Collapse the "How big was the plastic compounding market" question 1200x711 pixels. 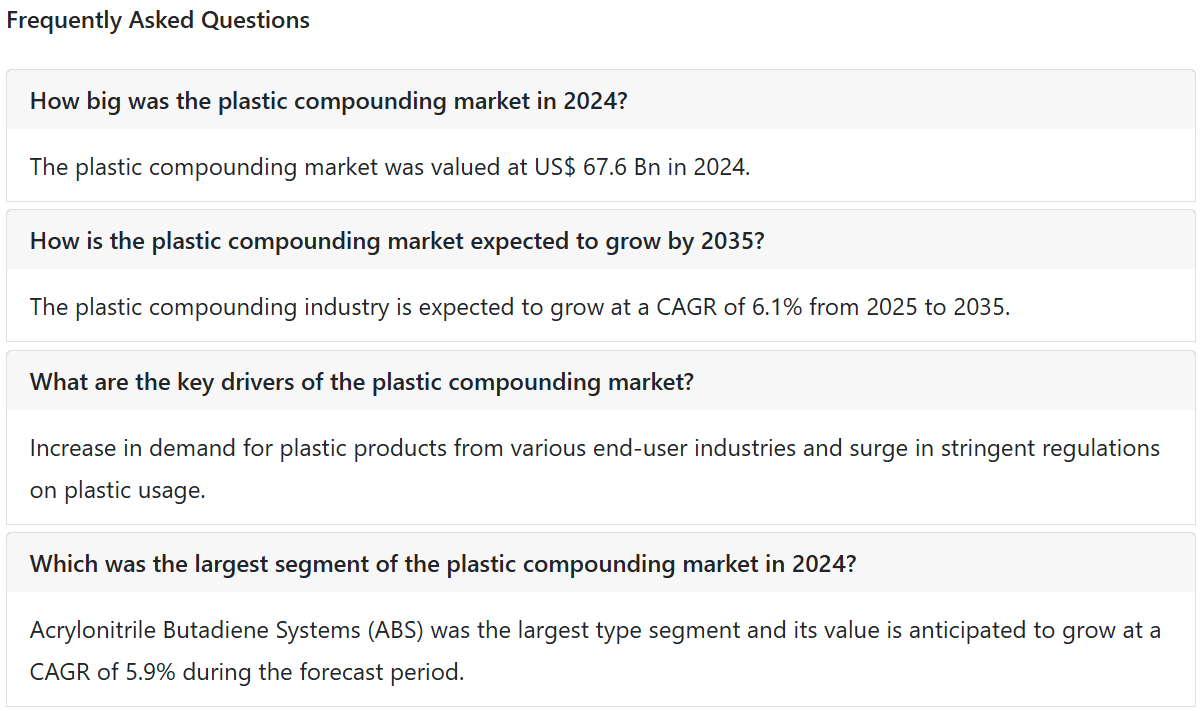point(600,100)
